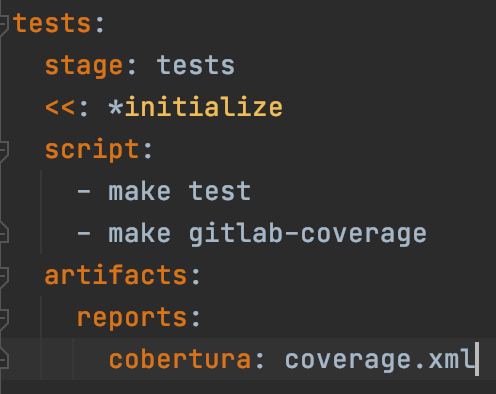
Task: Click the script key
Action: pyautogui.click(x=92, y=150)
